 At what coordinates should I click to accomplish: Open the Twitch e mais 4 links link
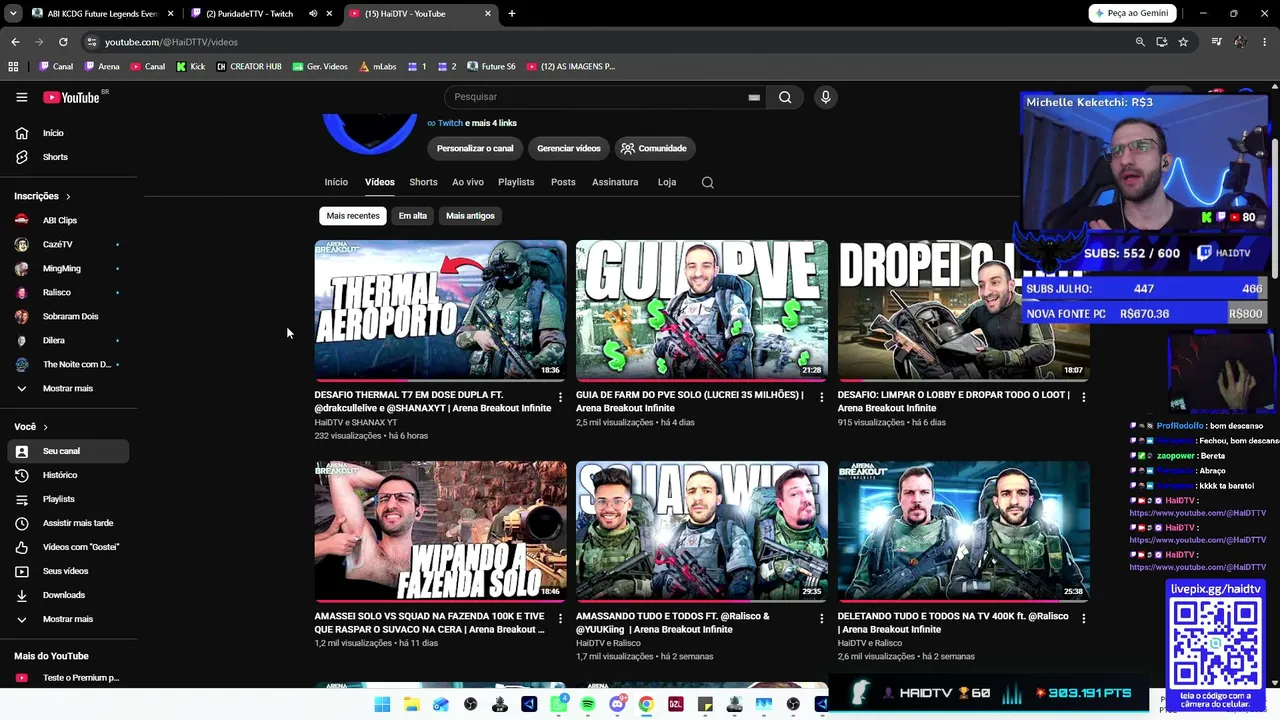click(472, 123)
